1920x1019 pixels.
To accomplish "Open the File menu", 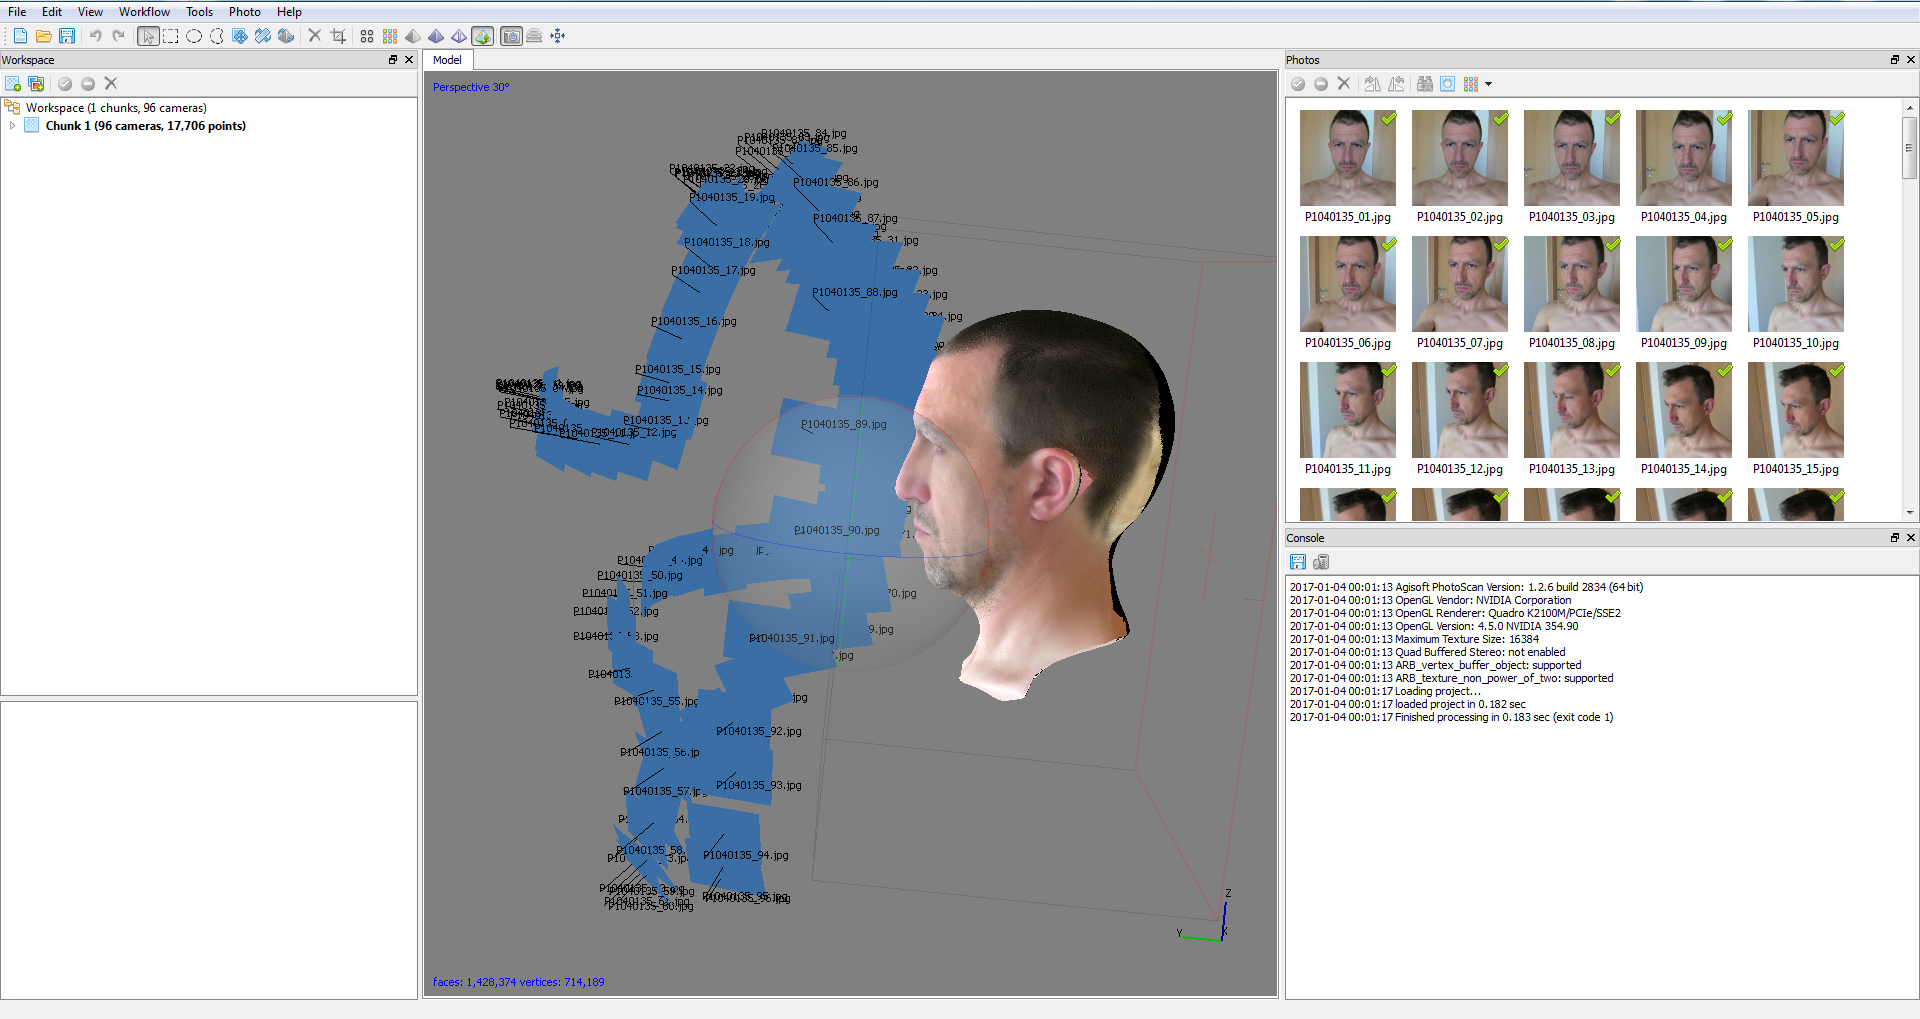I will click(x=17, y=12).
